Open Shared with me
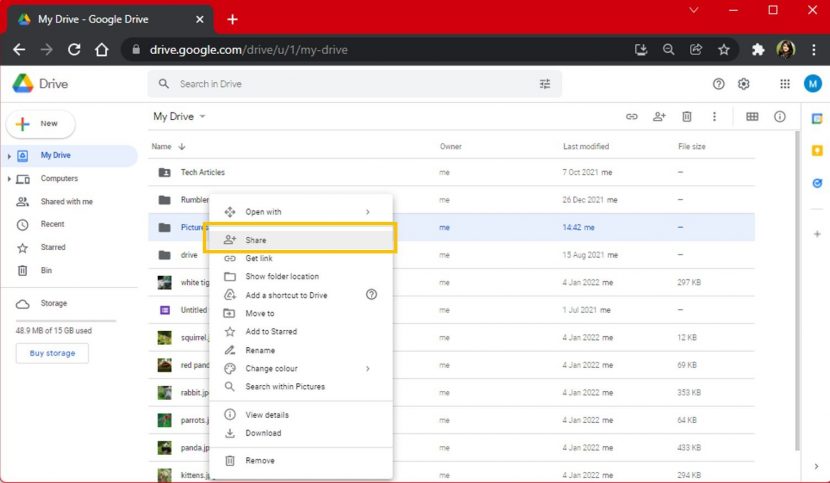The image size is (830, 483). (x=69, y=202)
